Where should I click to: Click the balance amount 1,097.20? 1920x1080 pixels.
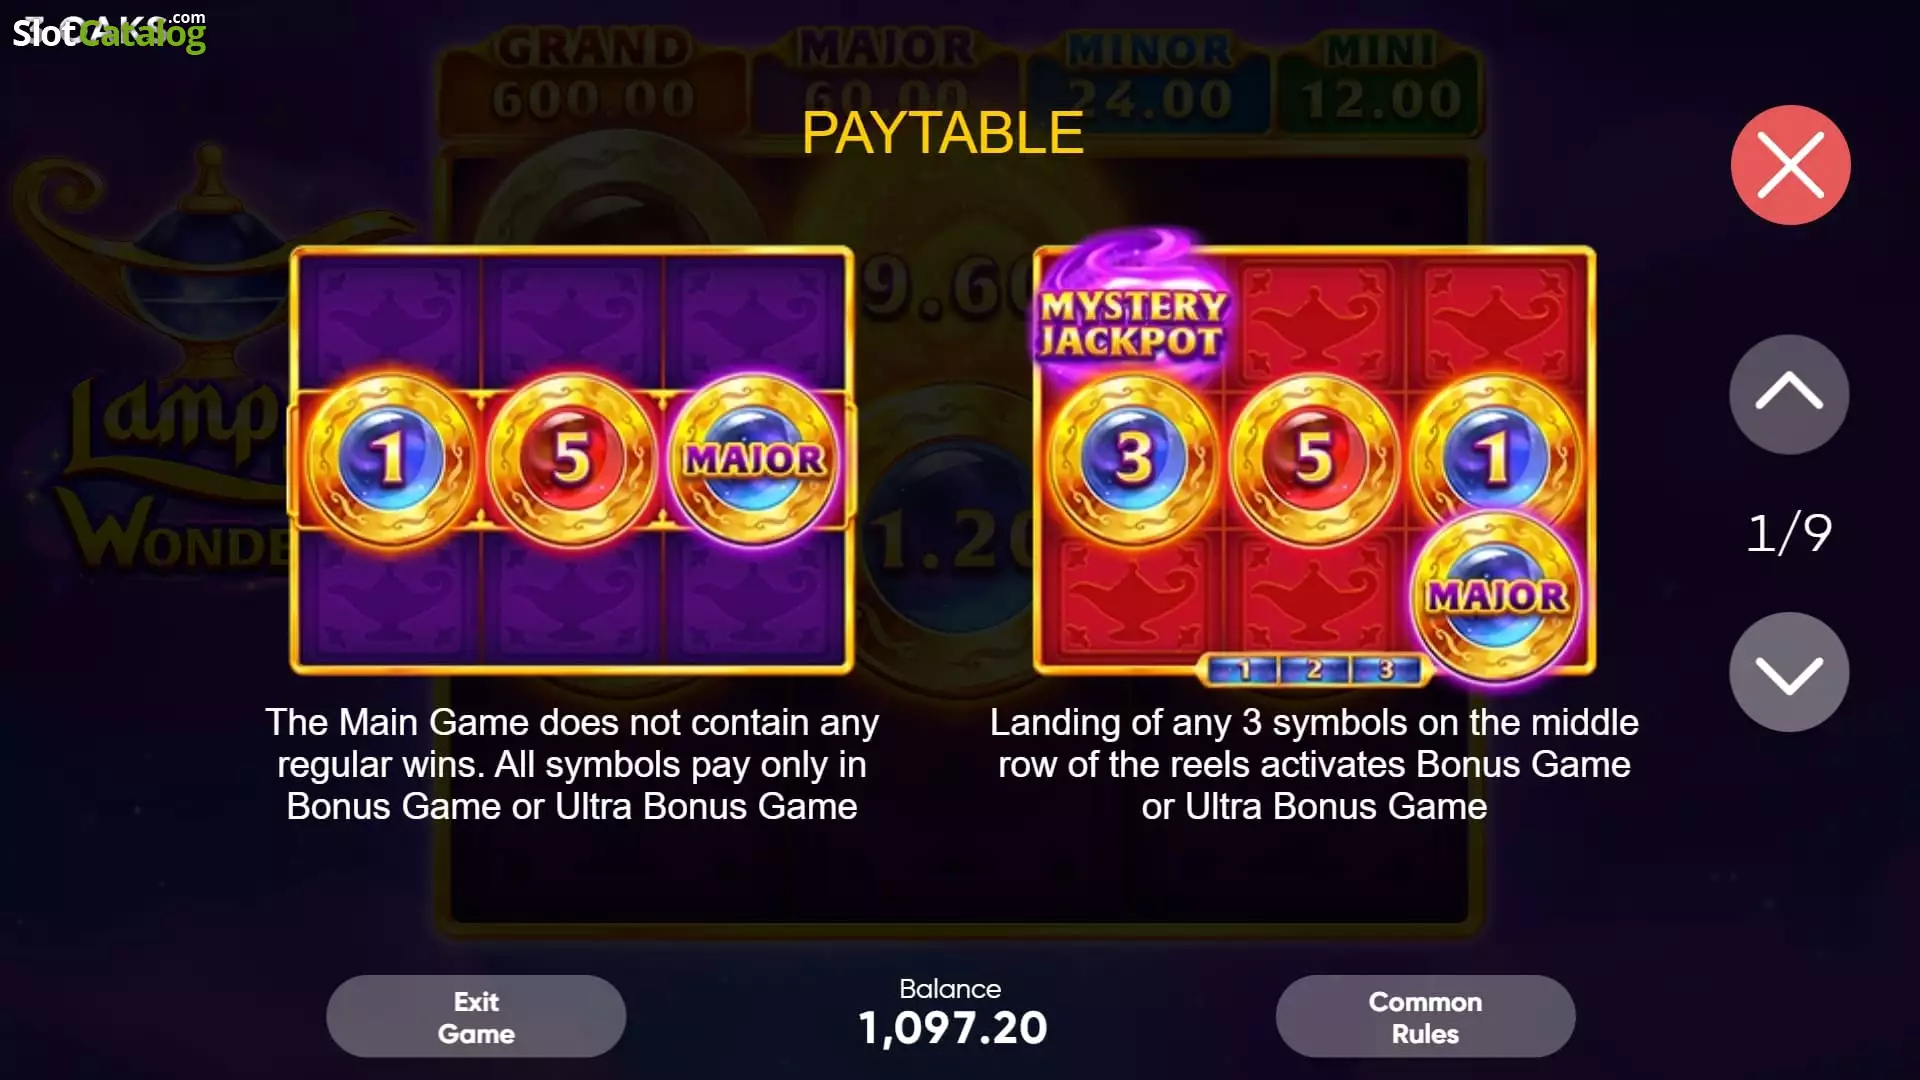click(x=952, y=1028)
